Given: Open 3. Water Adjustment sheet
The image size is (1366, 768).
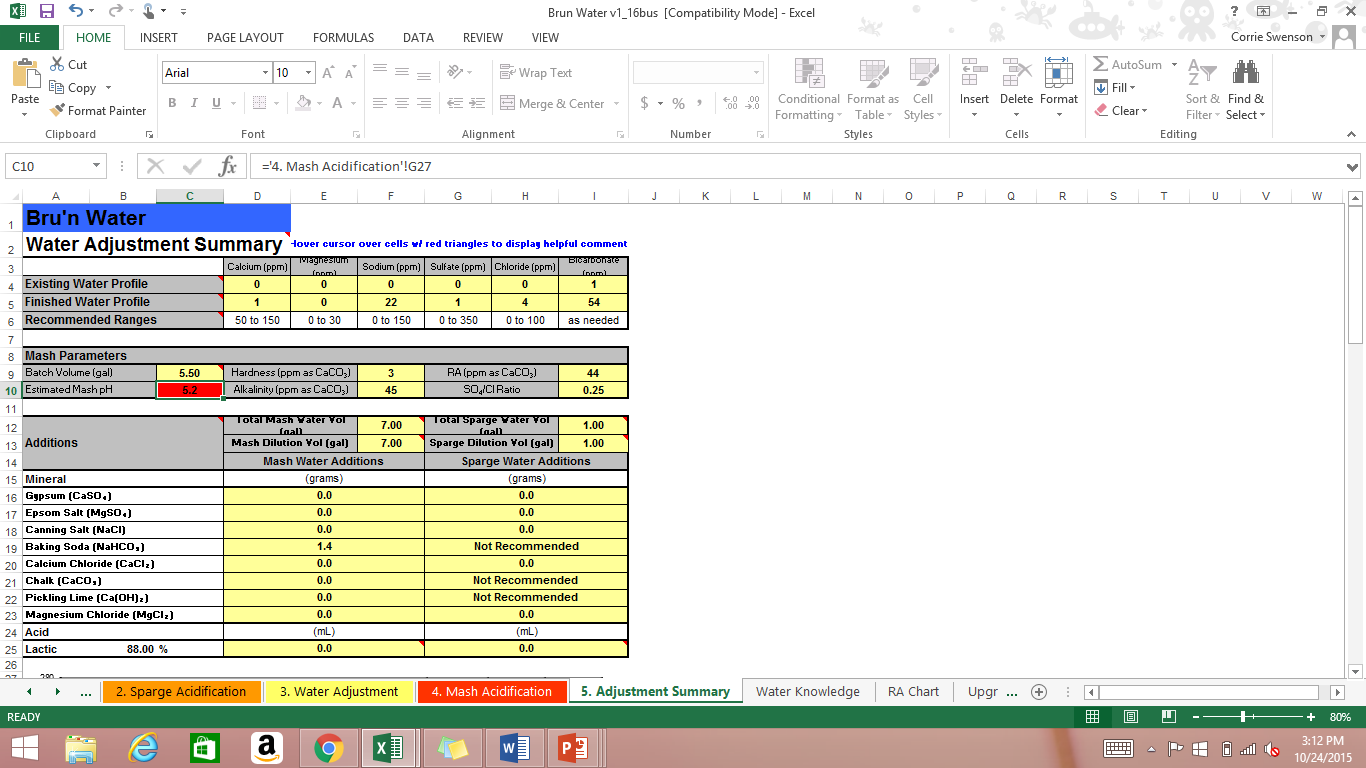Looking at the screenshot, I should (x=339, y=691).
